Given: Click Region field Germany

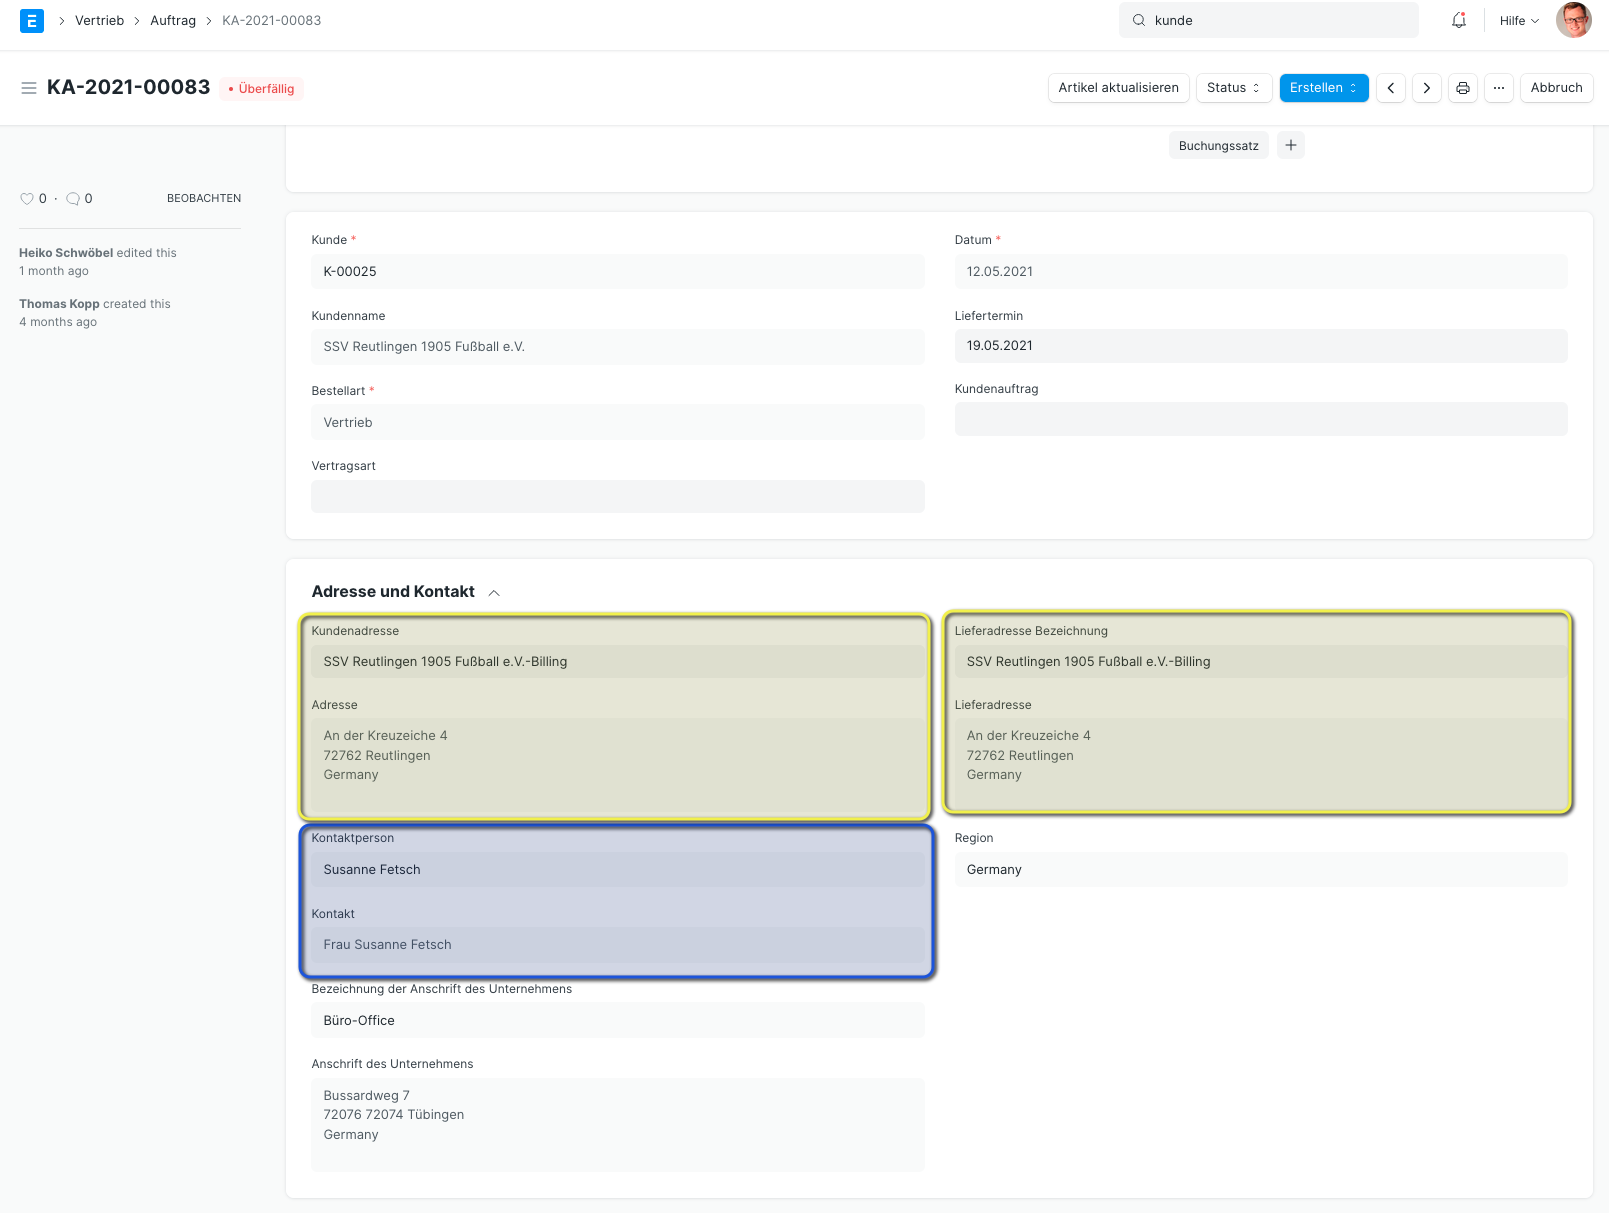Looking at the screenshot, I should [1261, 870].
